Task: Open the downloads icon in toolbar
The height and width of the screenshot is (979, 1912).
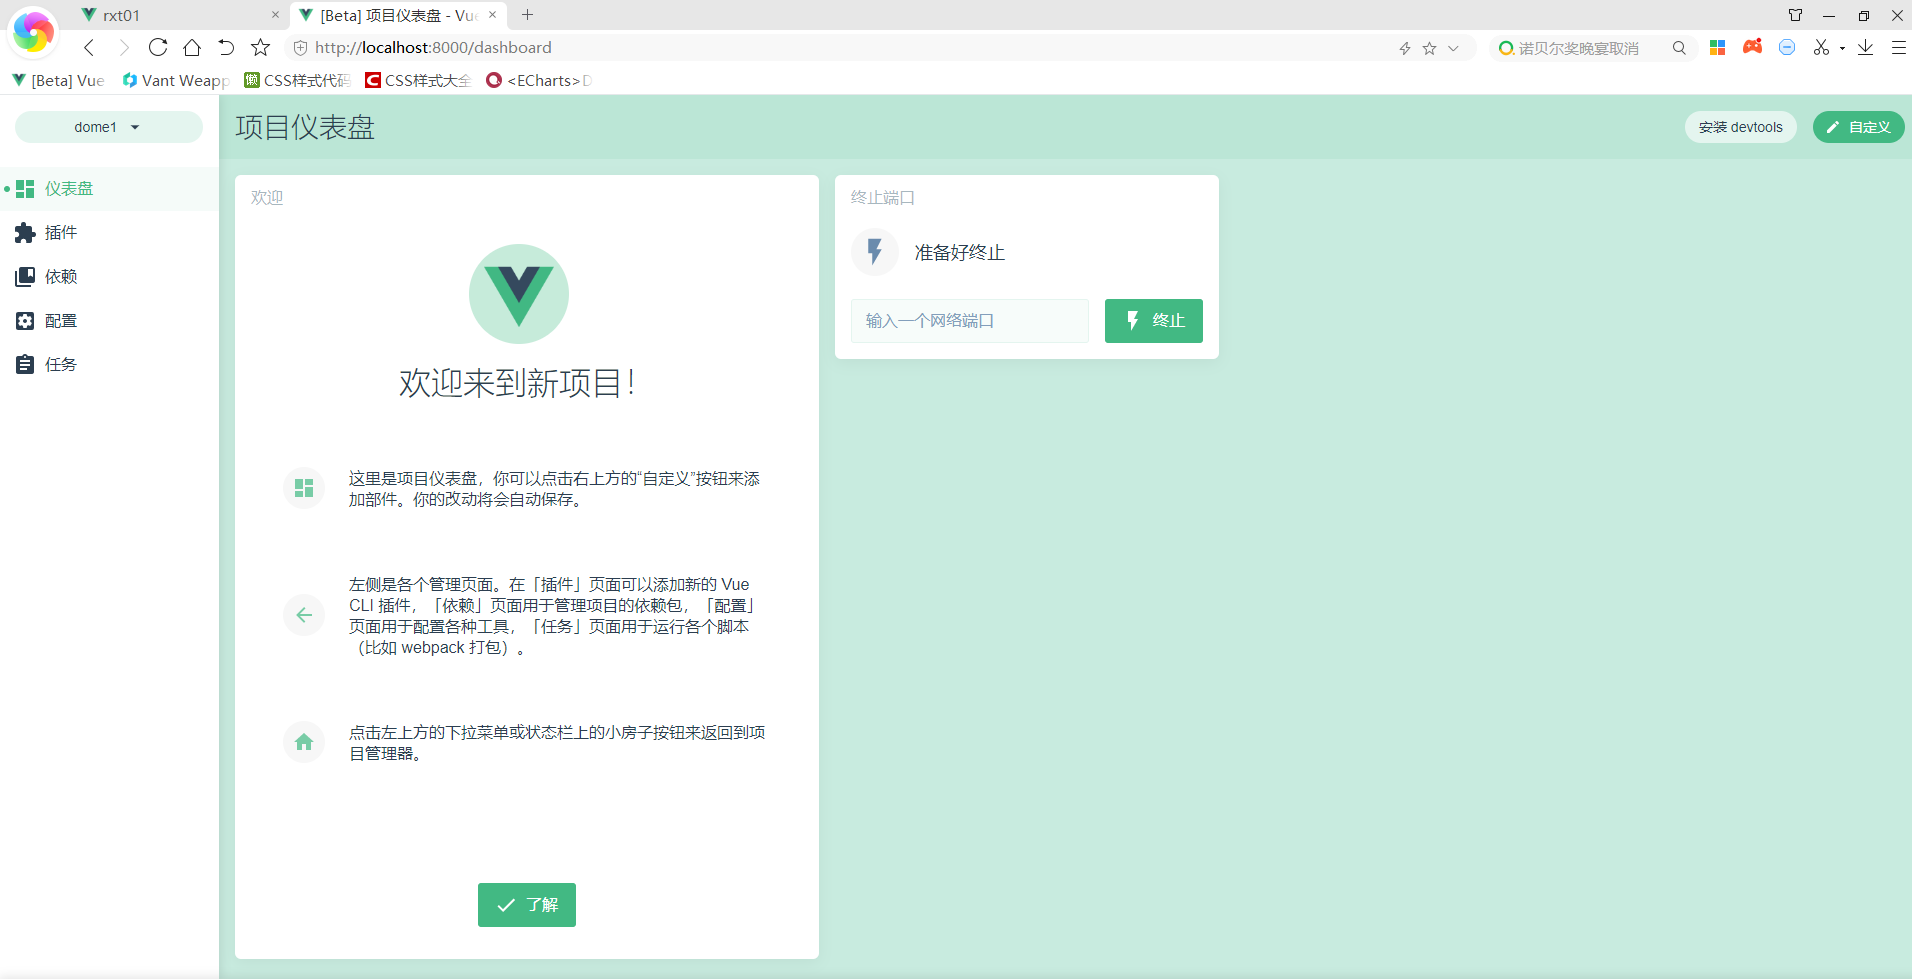Action: click(x=1865, y=47)
